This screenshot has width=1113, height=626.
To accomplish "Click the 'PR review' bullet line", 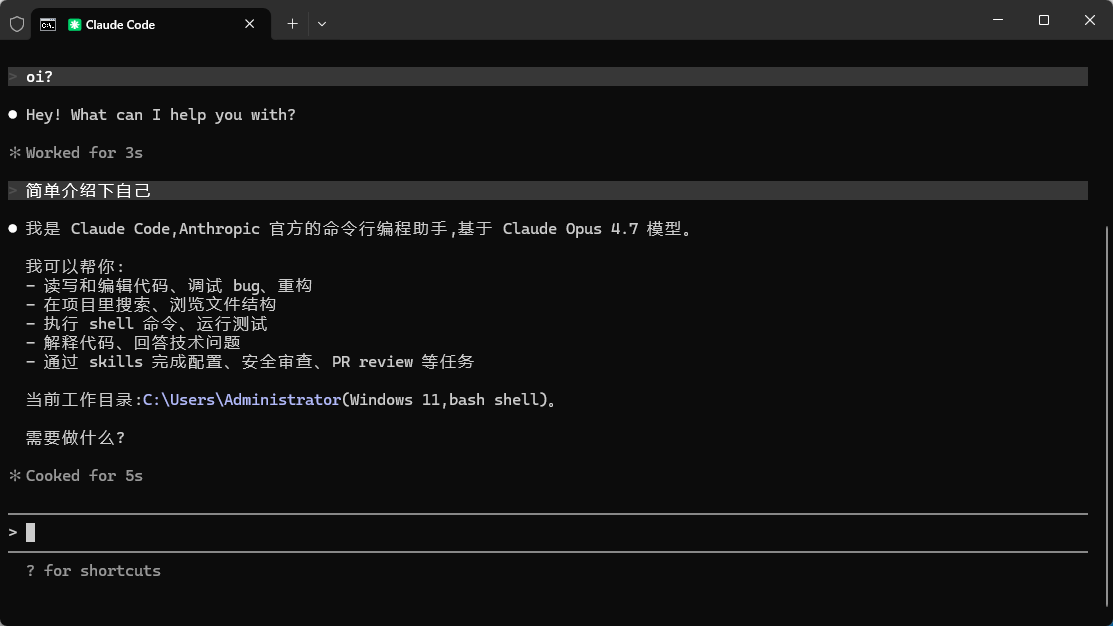I will coord(250,362).
